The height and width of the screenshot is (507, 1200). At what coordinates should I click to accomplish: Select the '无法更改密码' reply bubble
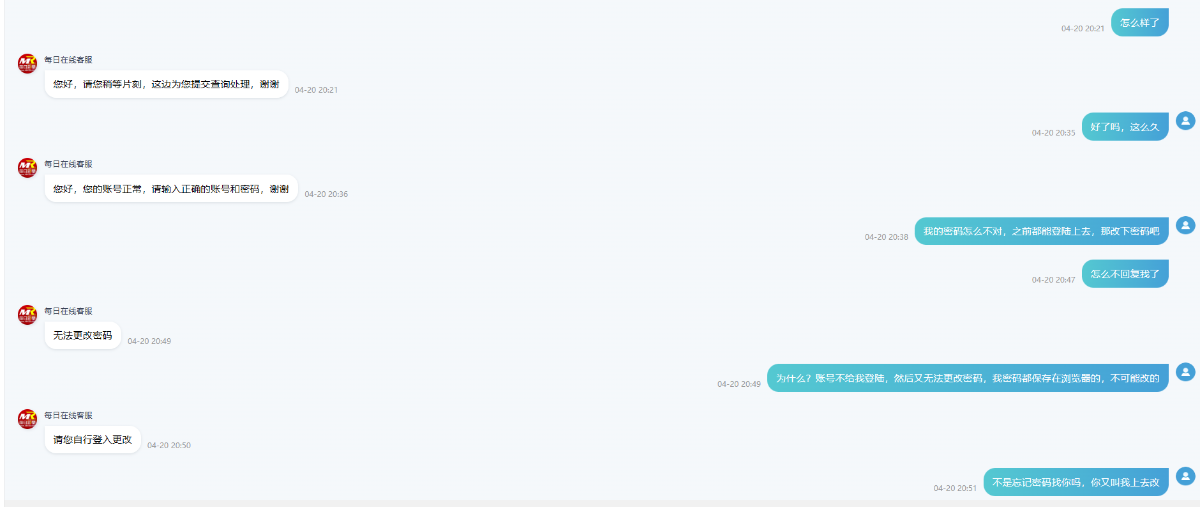click(x=83, y=335)
